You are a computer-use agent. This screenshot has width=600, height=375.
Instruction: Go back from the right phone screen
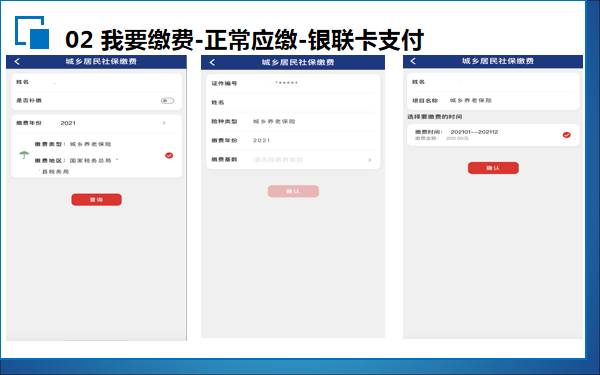(413, 61)
